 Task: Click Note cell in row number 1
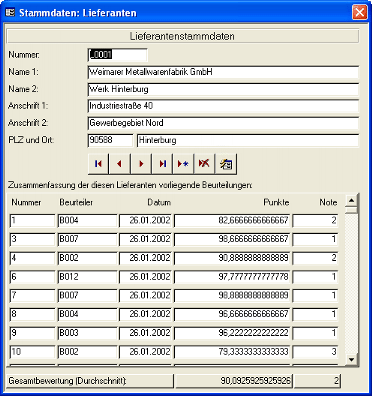click(x=315, y=221)
